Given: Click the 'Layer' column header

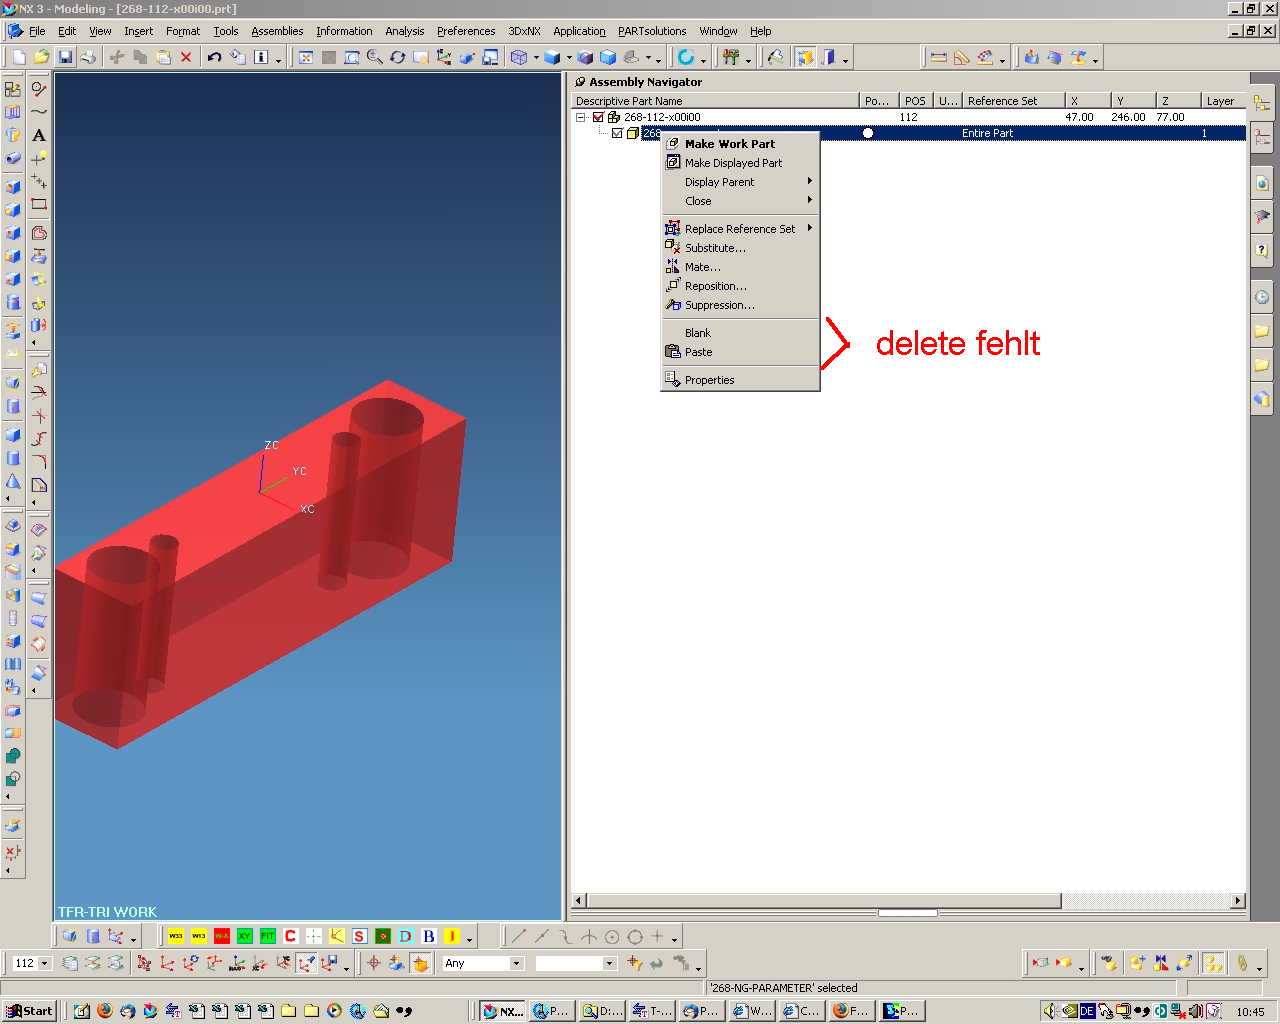Looking at the screenshot, I should (1222, 101).
